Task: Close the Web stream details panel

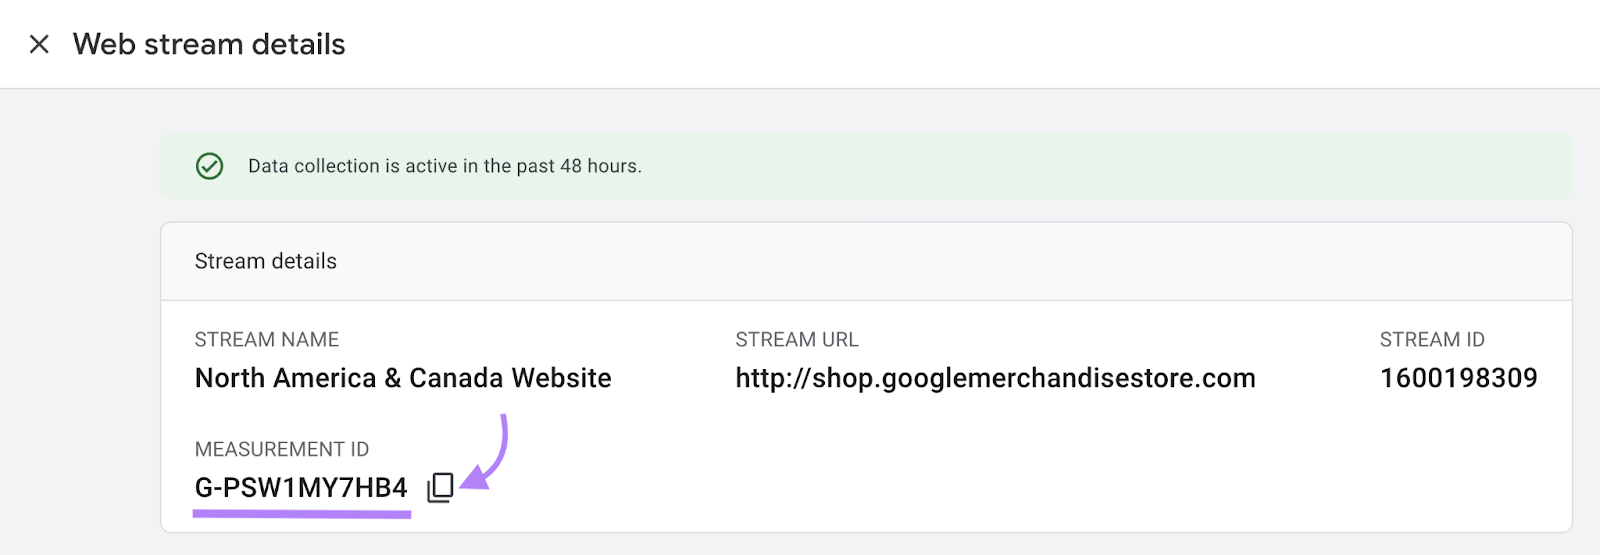Action: [39, 44]
